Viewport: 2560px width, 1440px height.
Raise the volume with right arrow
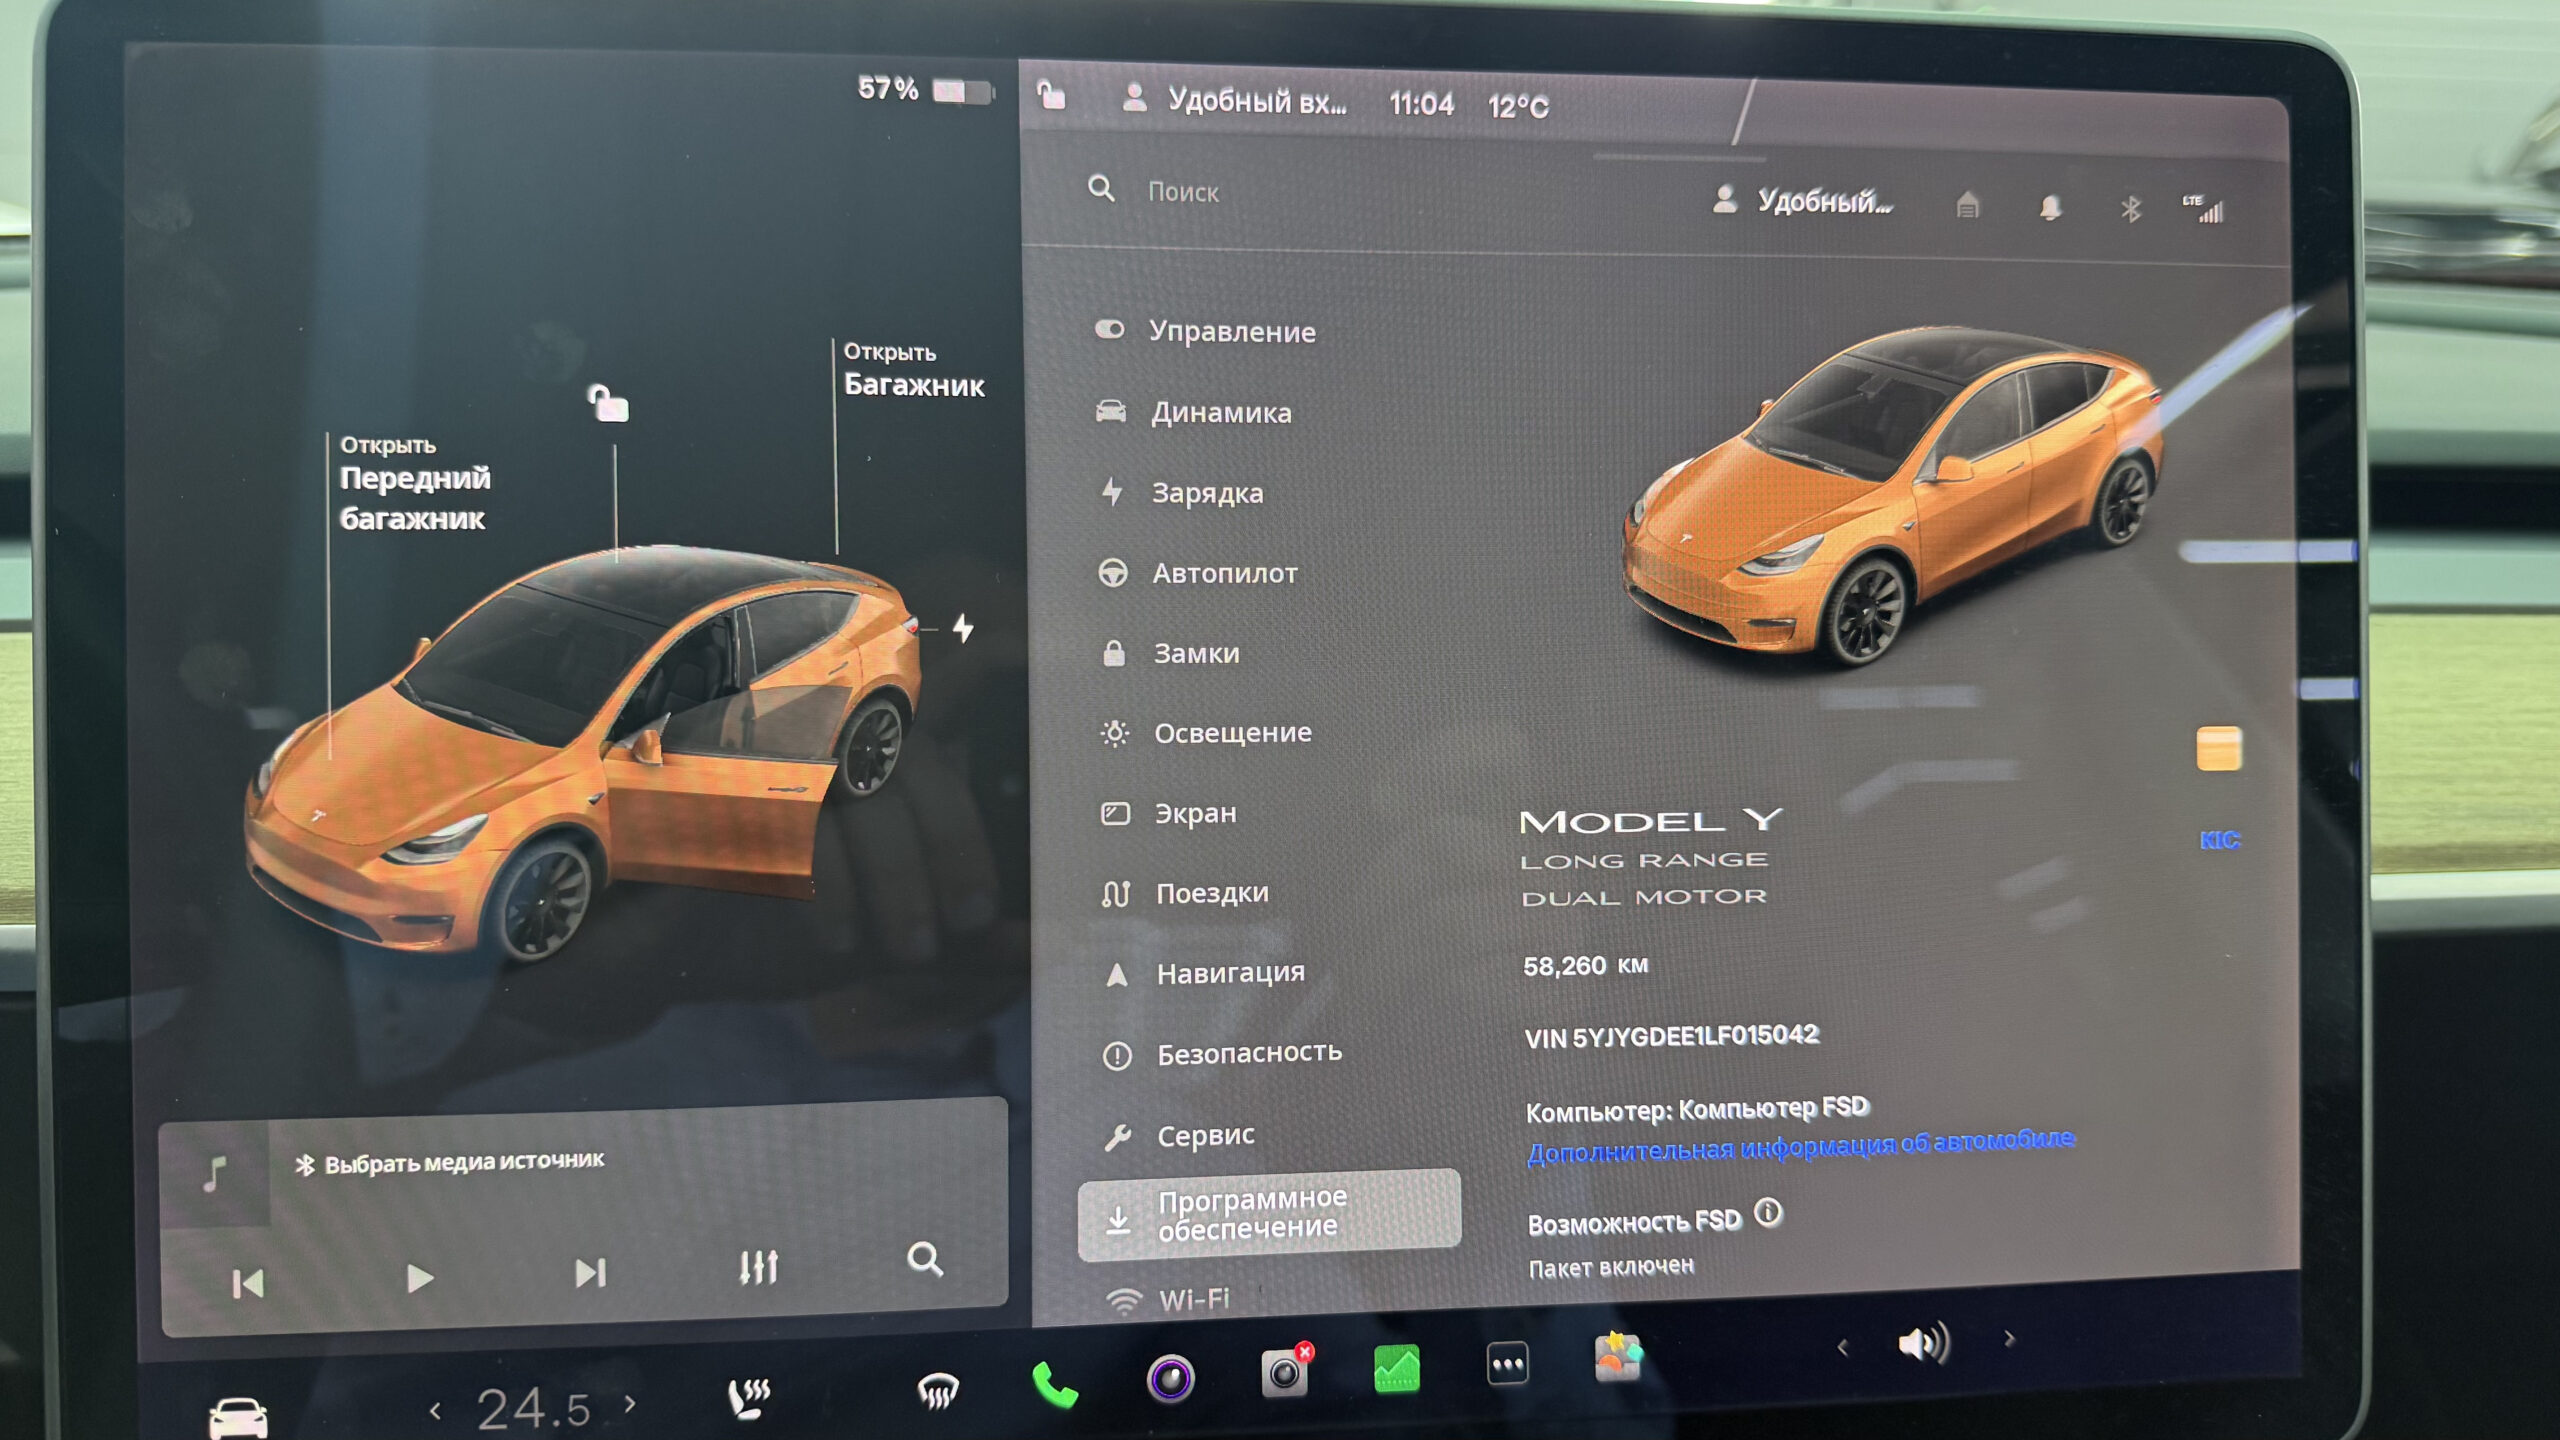click(2009, 1339)
